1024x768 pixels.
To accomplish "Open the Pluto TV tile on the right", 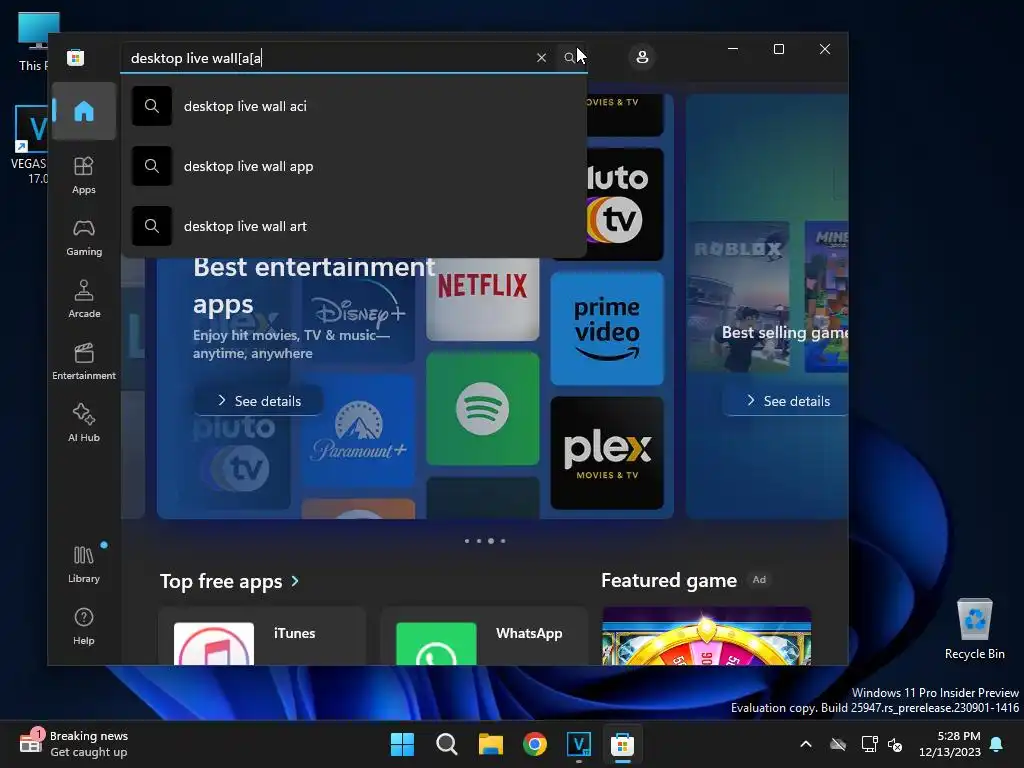I will click(625, 204).
